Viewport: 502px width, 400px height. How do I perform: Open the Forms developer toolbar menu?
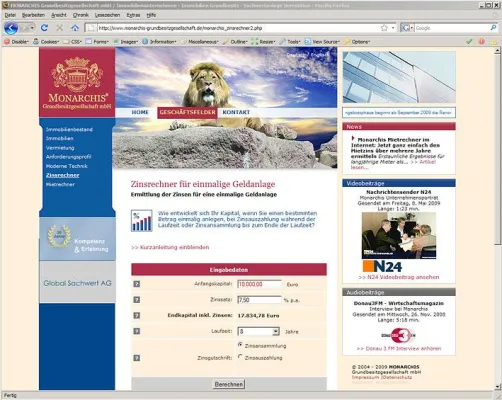[x=97, y=42]
